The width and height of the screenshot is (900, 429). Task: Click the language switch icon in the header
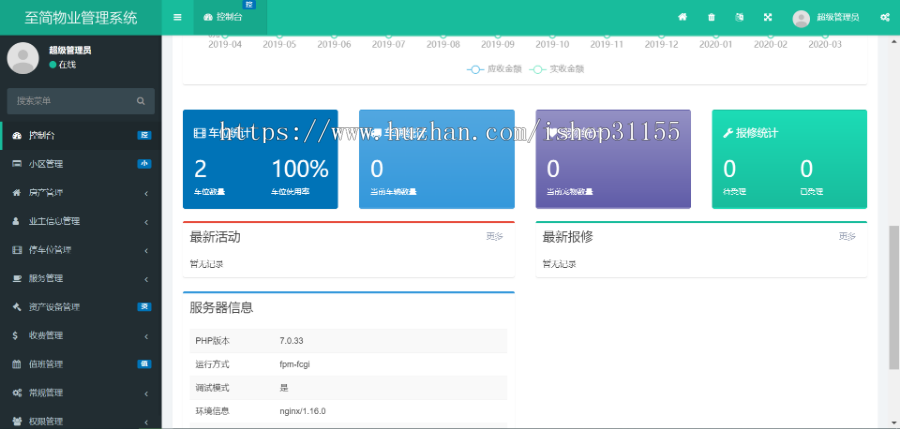(739, 17)
